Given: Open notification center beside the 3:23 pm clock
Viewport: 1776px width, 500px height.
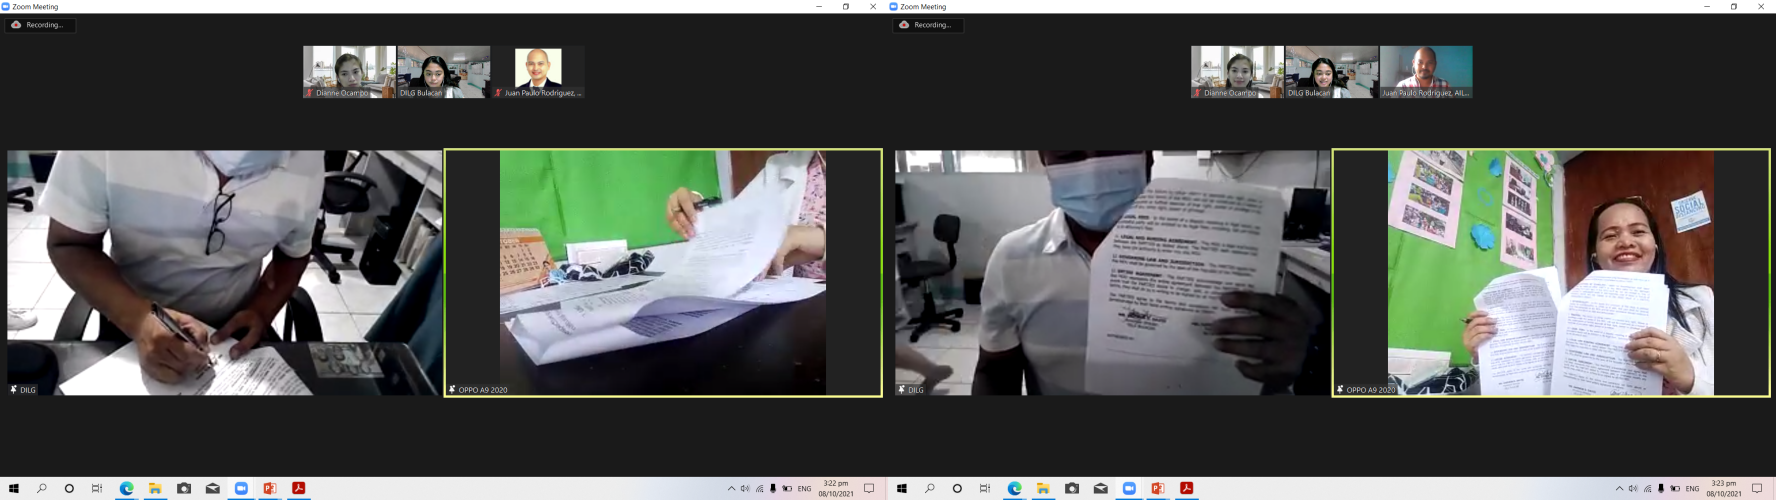Looking at the screenshot, I should [x=1757, y=489].
